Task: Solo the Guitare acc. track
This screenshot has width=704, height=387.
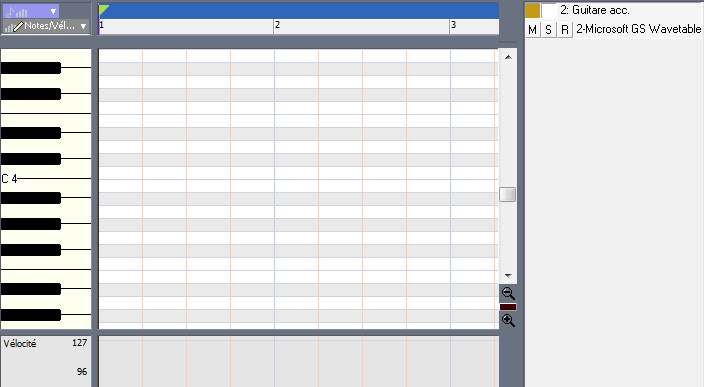Action: tap(548, 30)
